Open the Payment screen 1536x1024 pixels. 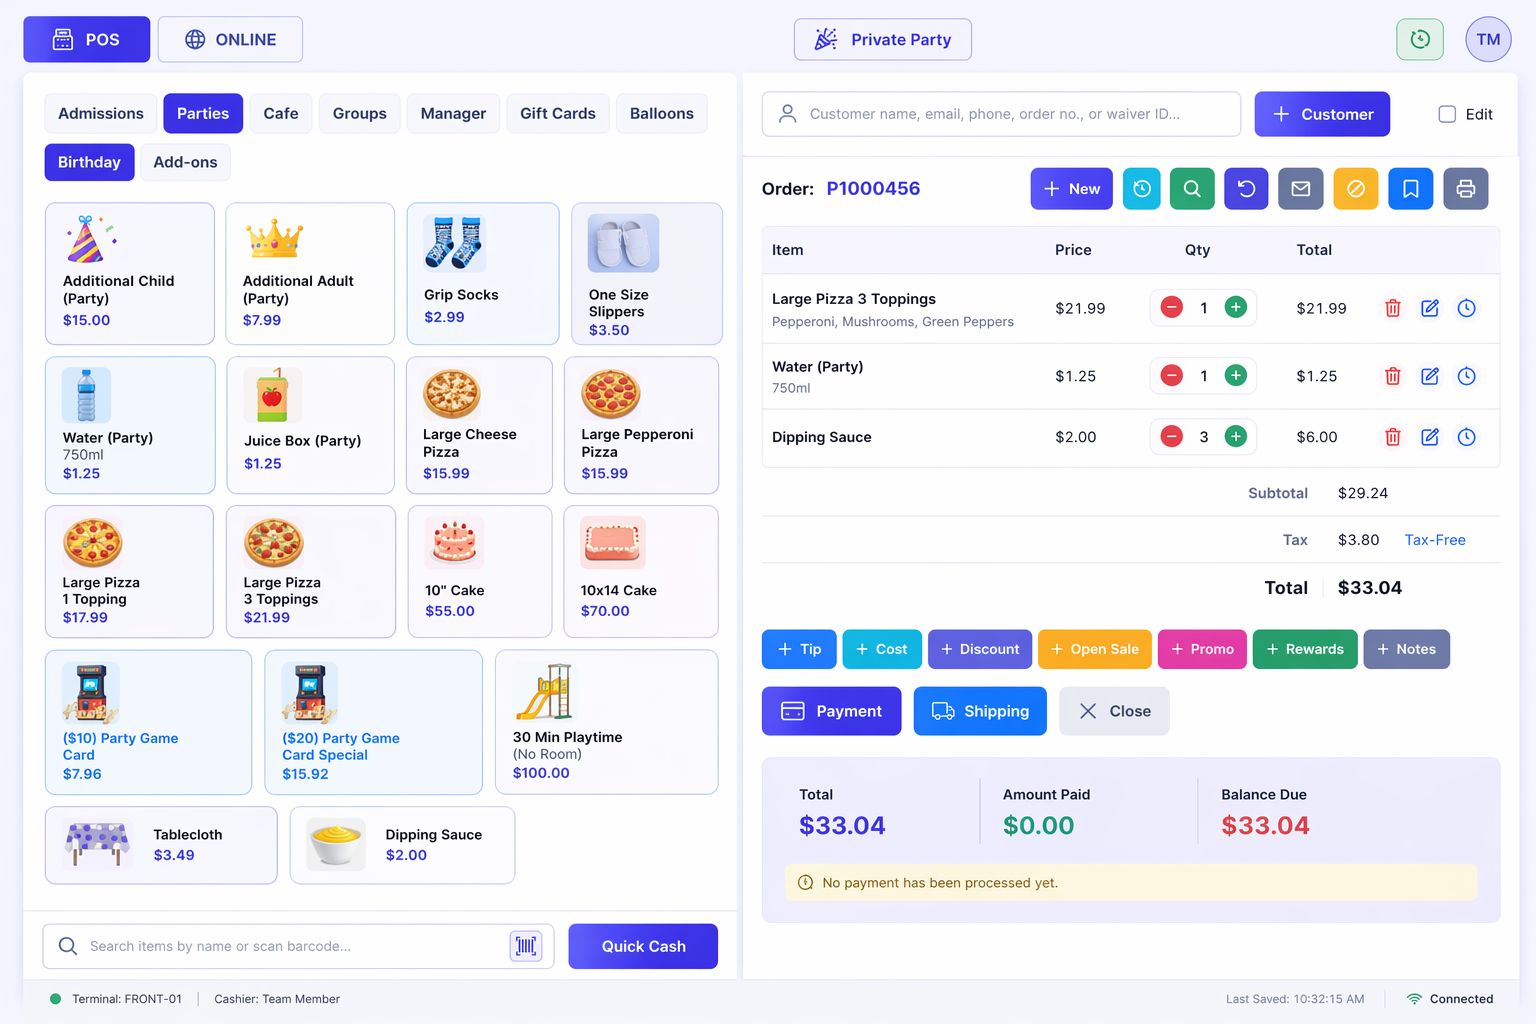click(x=831, y=711)
